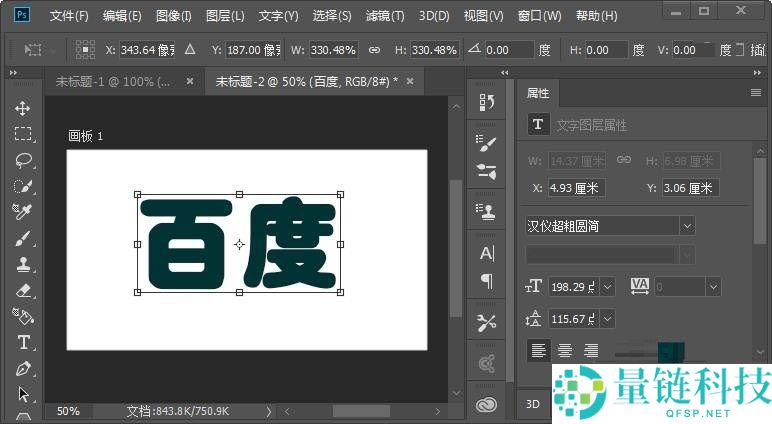The height and width of the screenshot is (424, 772).
Task: Choose the Eraser tool
Action: [22, 291]
